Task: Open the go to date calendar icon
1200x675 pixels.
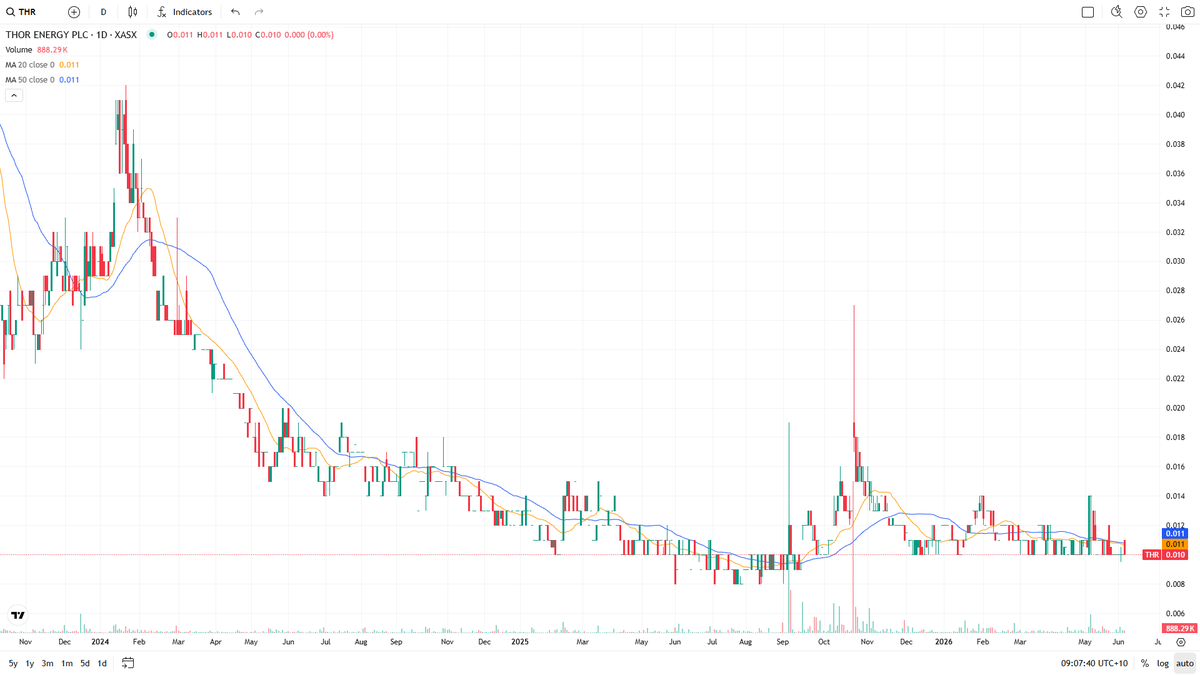Action: click(x=128, y=663)
